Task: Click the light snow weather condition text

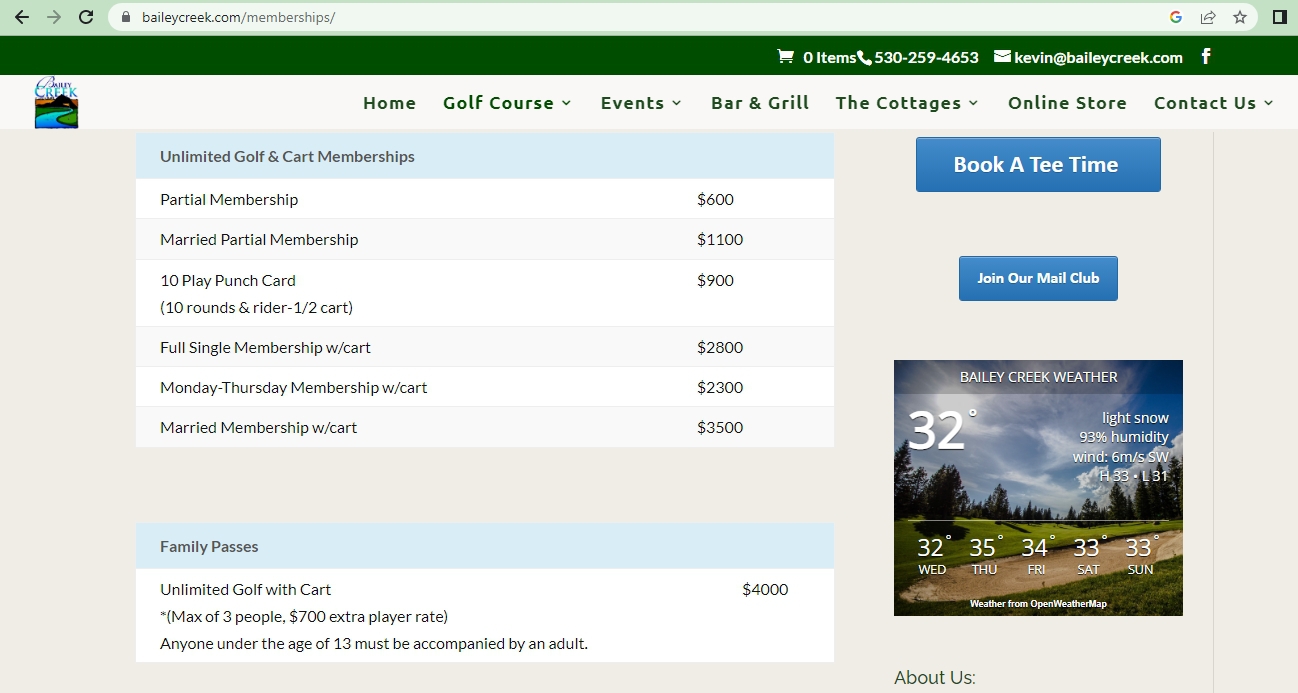Action: pos(1135,418)
